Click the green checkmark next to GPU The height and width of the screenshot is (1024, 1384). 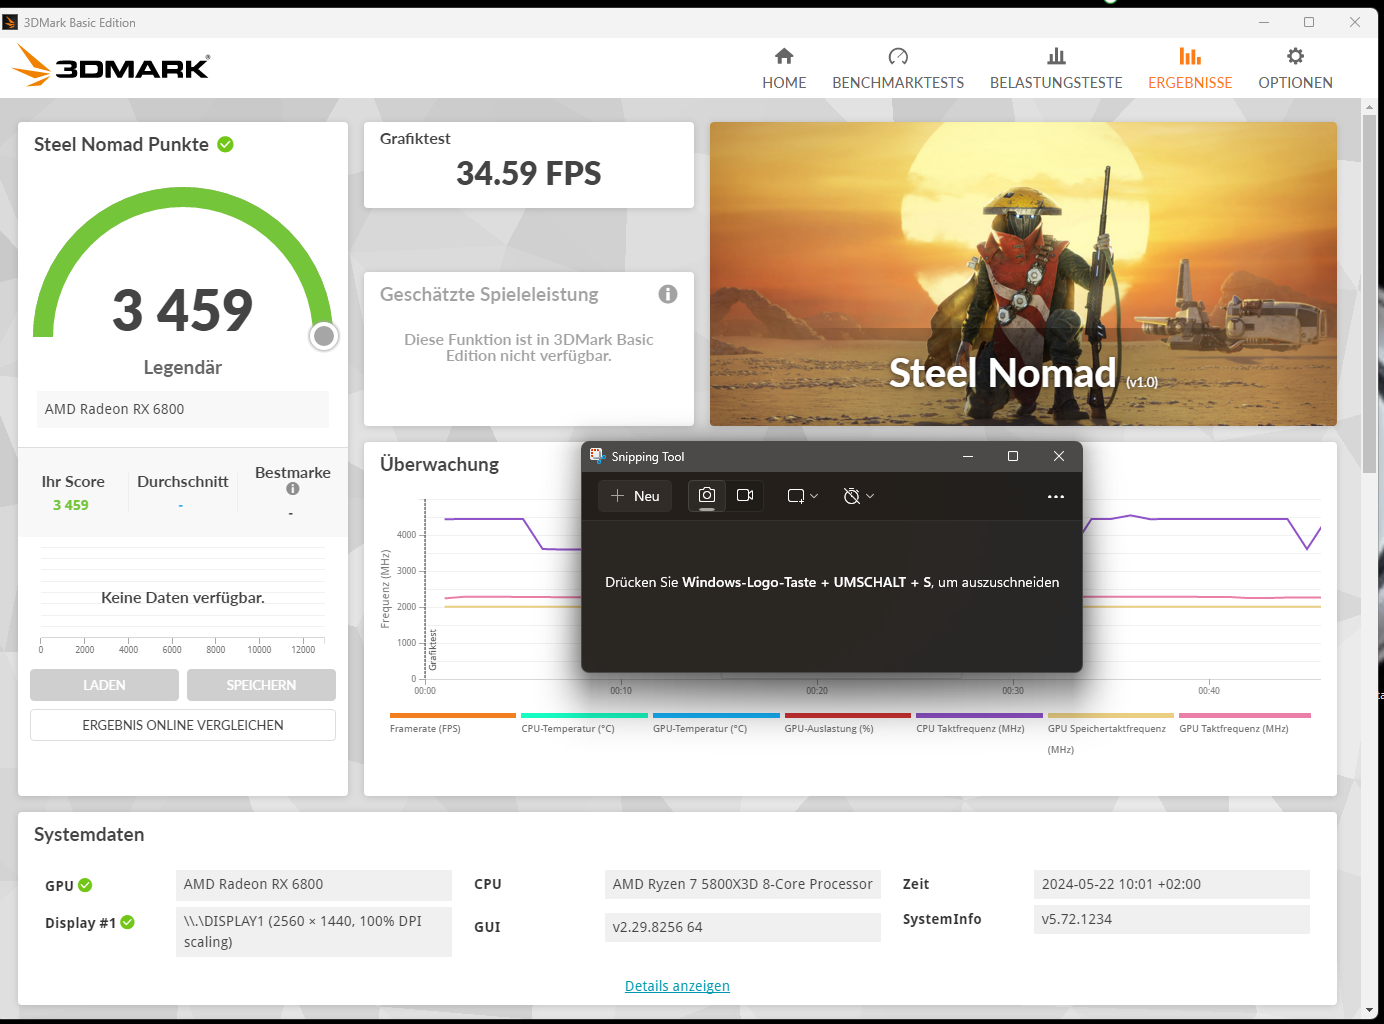pyautogui.click(x=85, y=885)
